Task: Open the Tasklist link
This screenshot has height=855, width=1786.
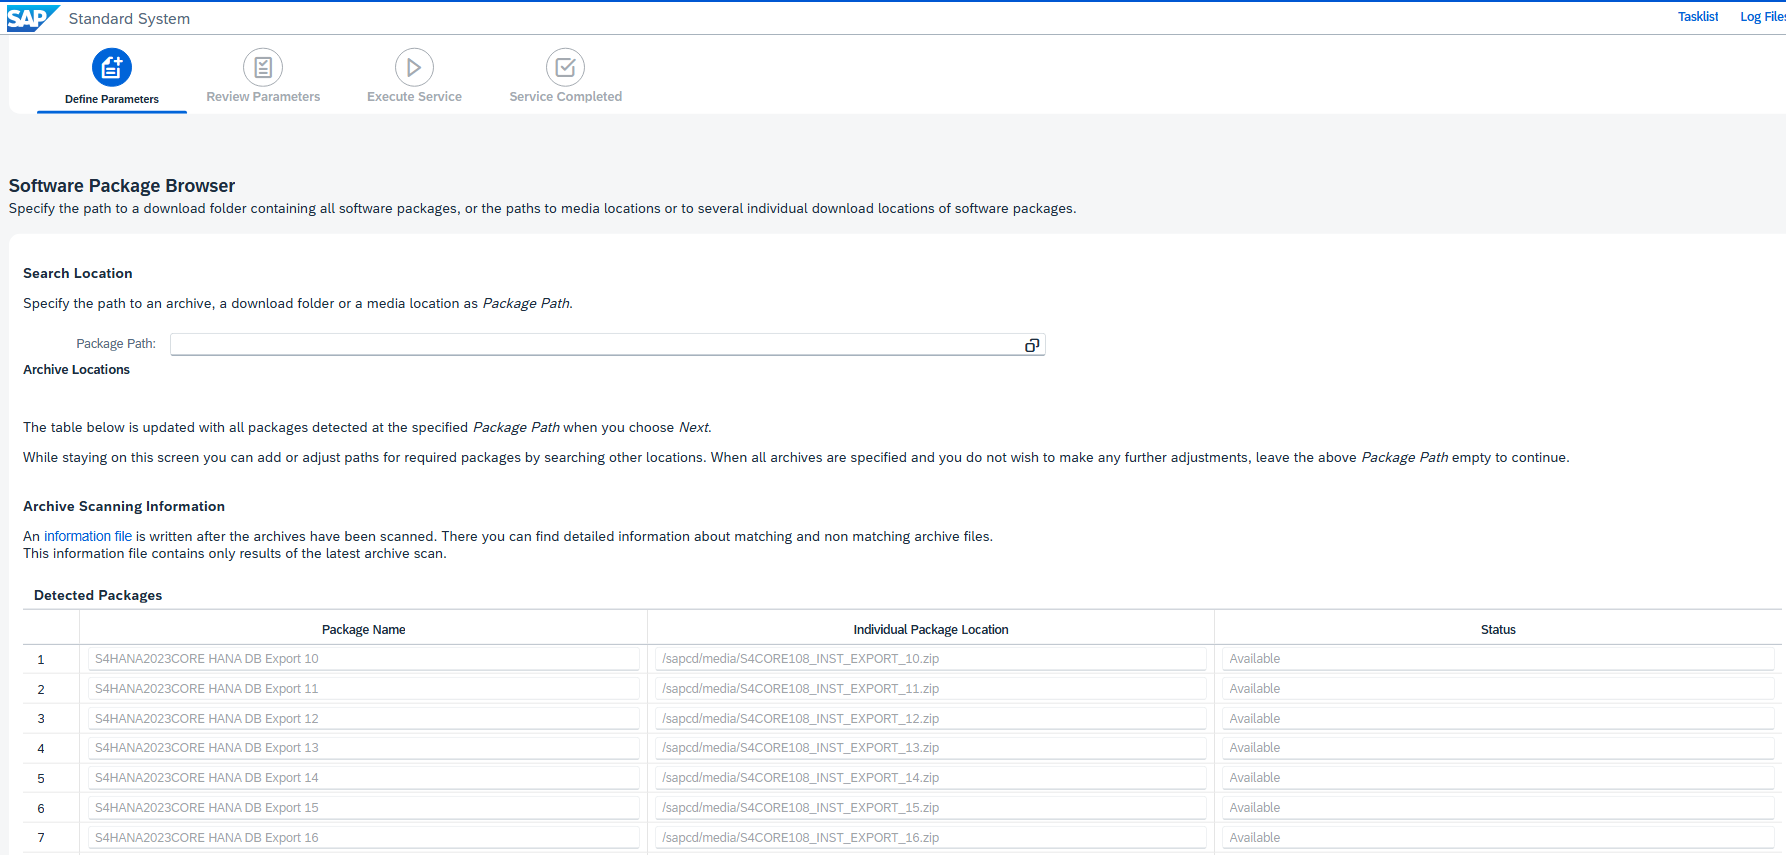Action: [x=1698, y=17]
